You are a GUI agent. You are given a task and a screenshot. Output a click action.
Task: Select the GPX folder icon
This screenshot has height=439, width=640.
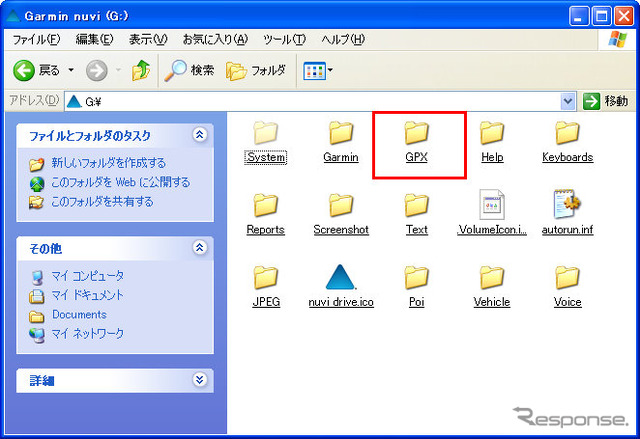coord(416,133)
